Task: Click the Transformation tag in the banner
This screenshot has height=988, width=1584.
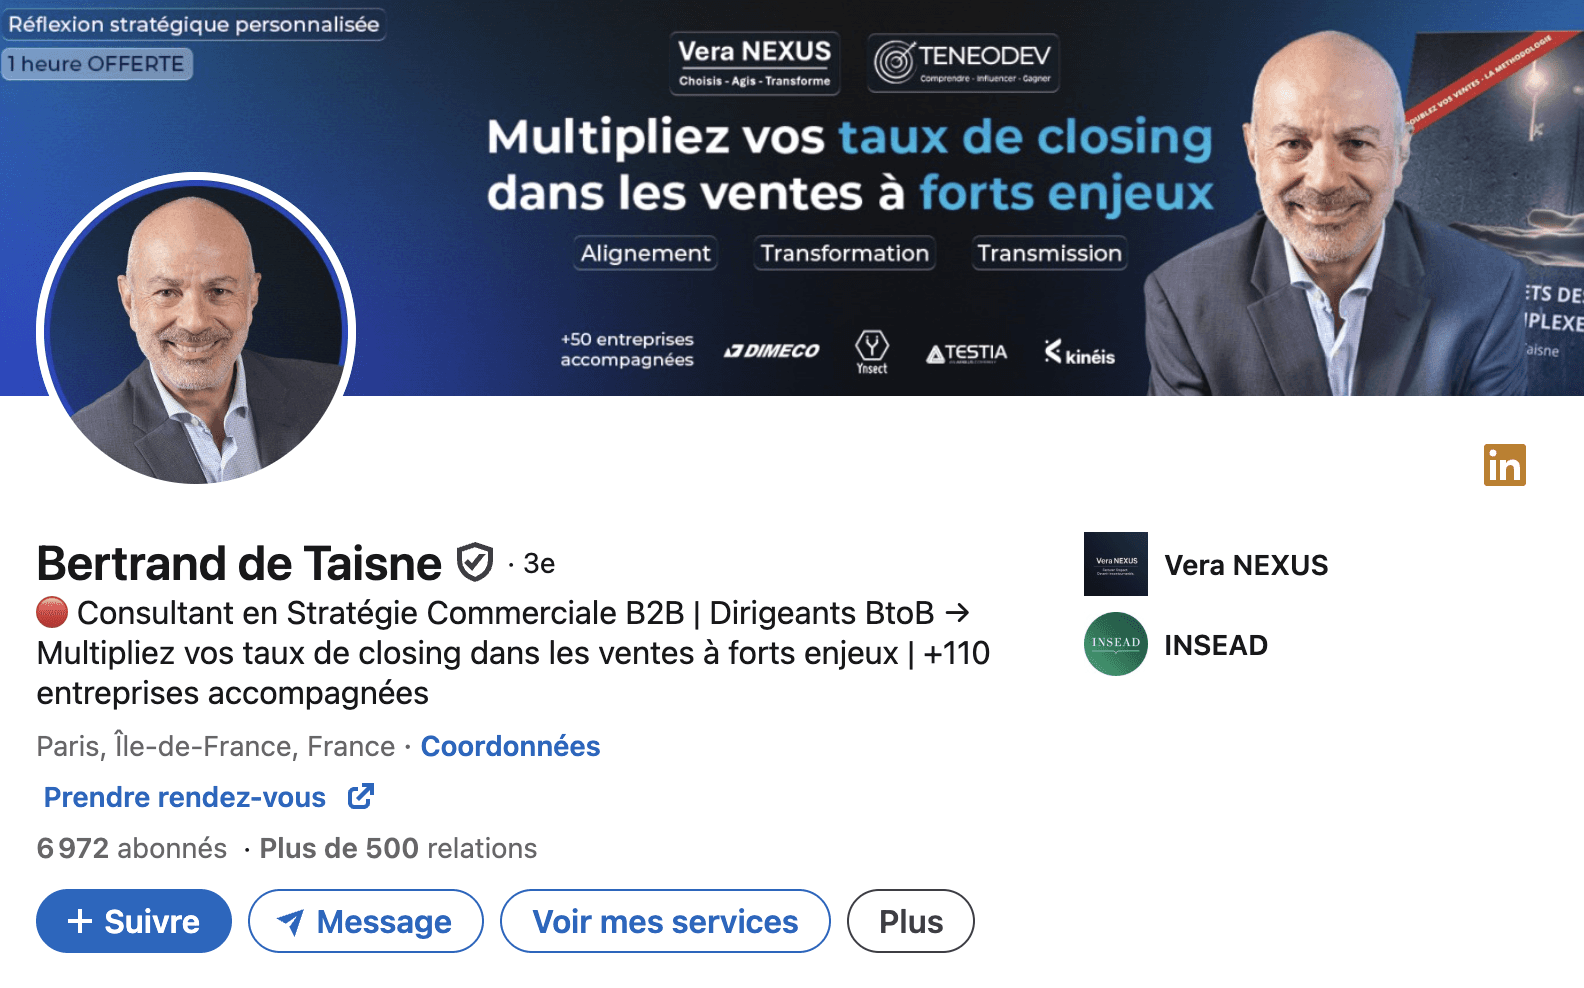Action: point(844,253)
